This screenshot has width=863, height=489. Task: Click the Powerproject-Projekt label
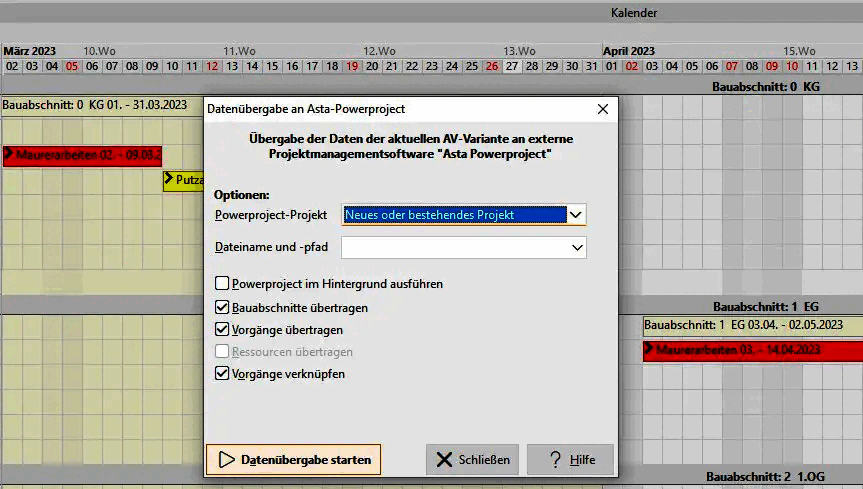click(271, 215)
